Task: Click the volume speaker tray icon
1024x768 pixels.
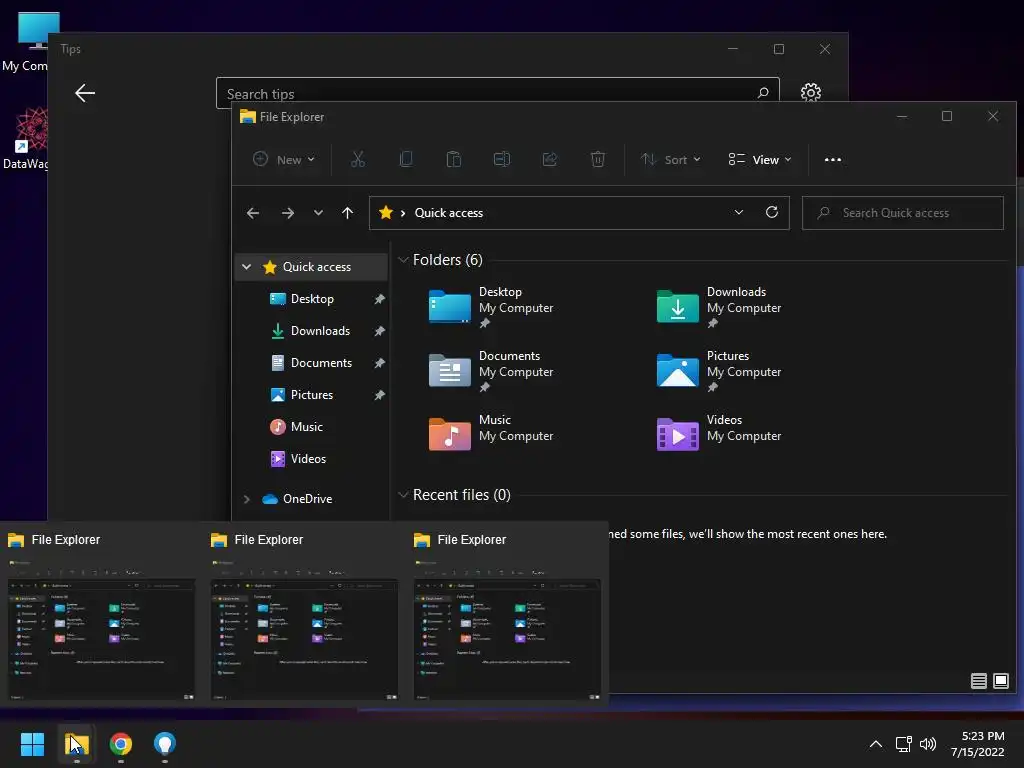Action: (x=927, y=744)
